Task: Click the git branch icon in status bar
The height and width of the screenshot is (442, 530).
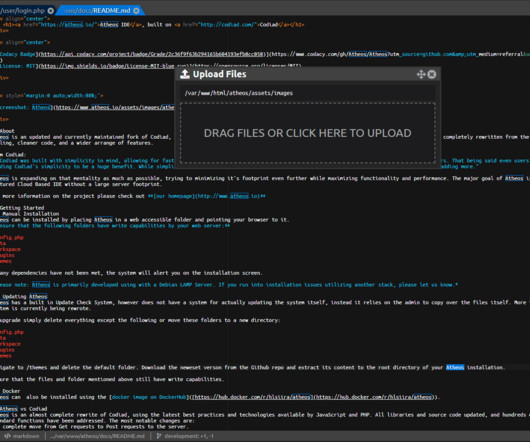Action: 159,436
